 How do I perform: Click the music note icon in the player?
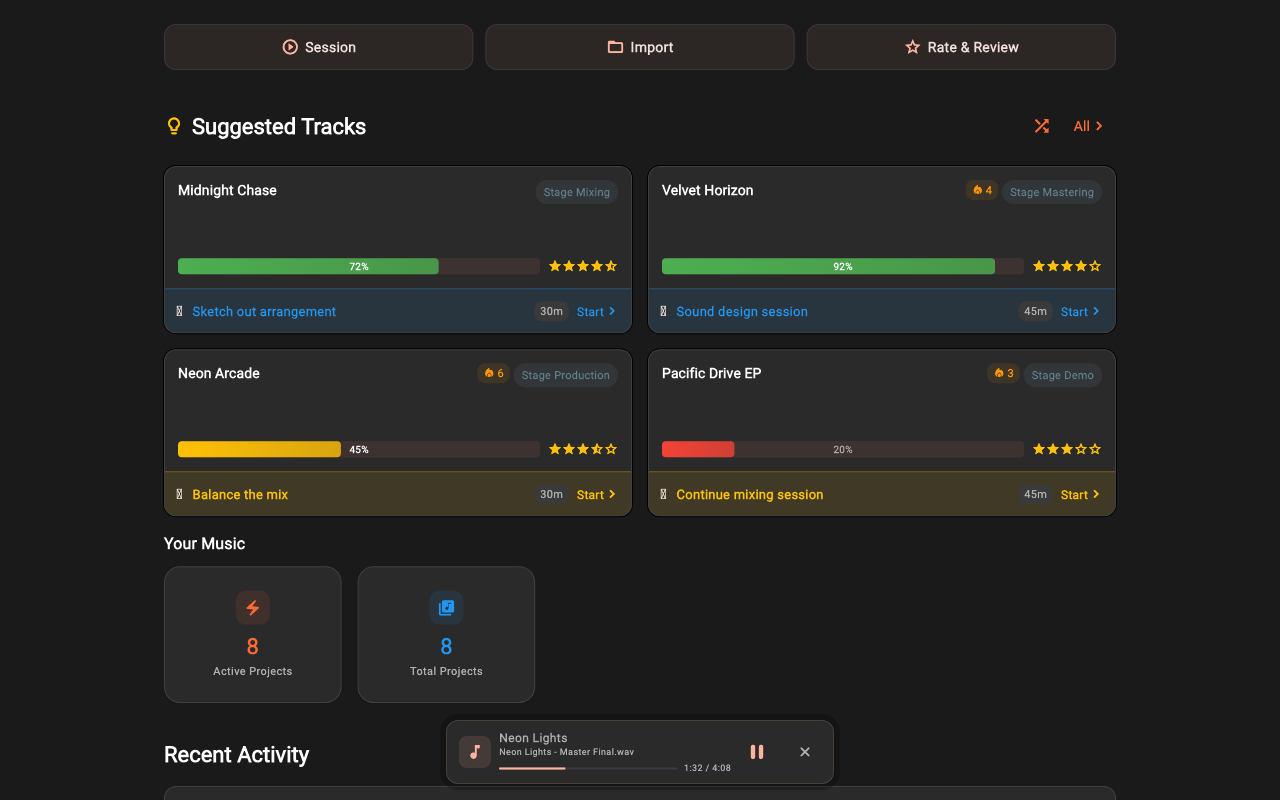point(474,751)
